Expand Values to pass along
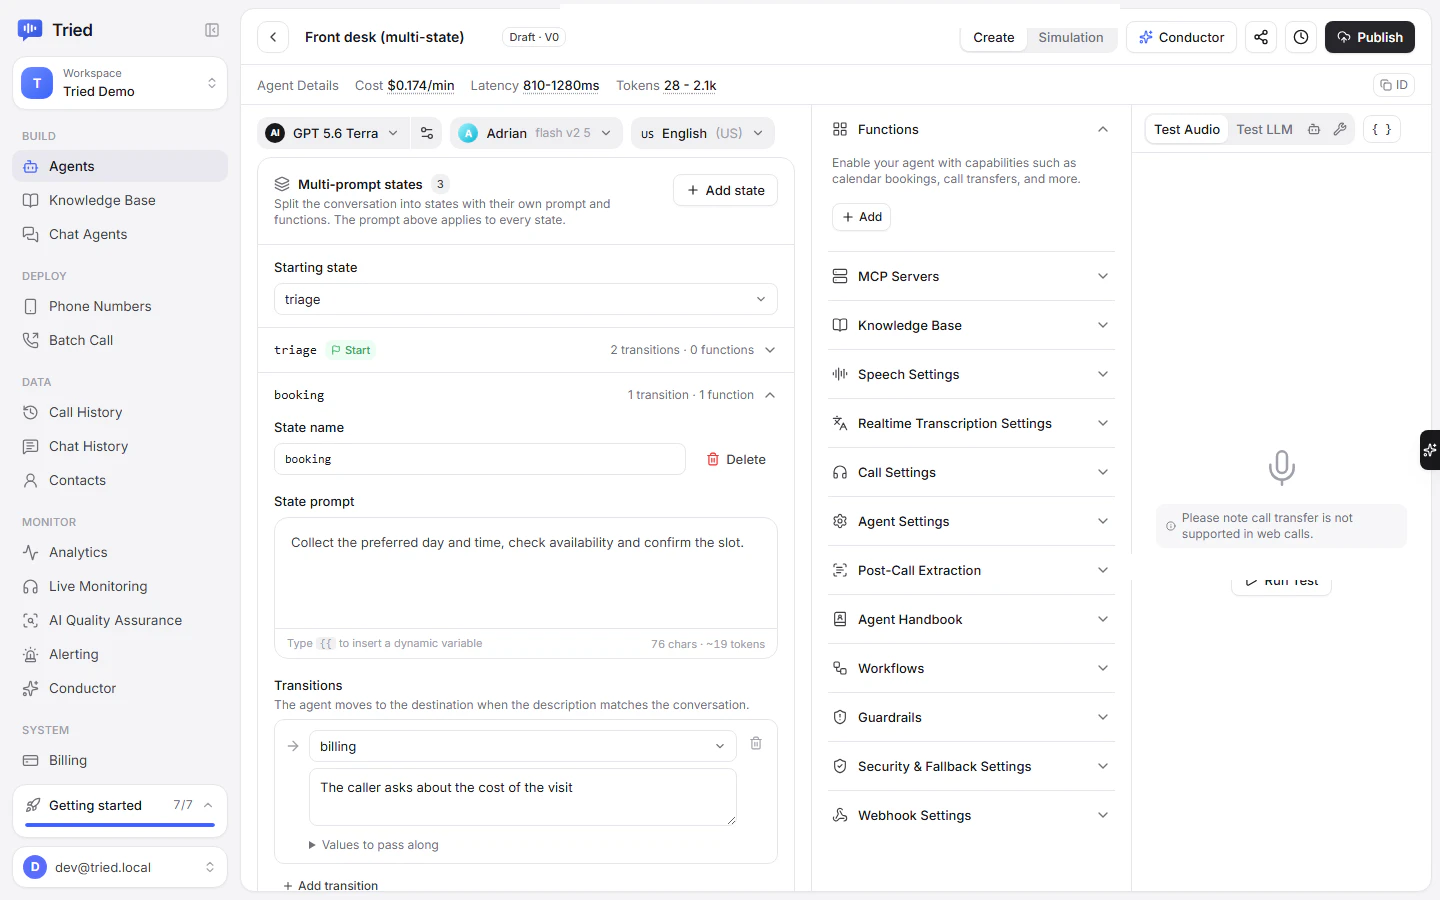 pyautogui.click(x=374, y=845)
